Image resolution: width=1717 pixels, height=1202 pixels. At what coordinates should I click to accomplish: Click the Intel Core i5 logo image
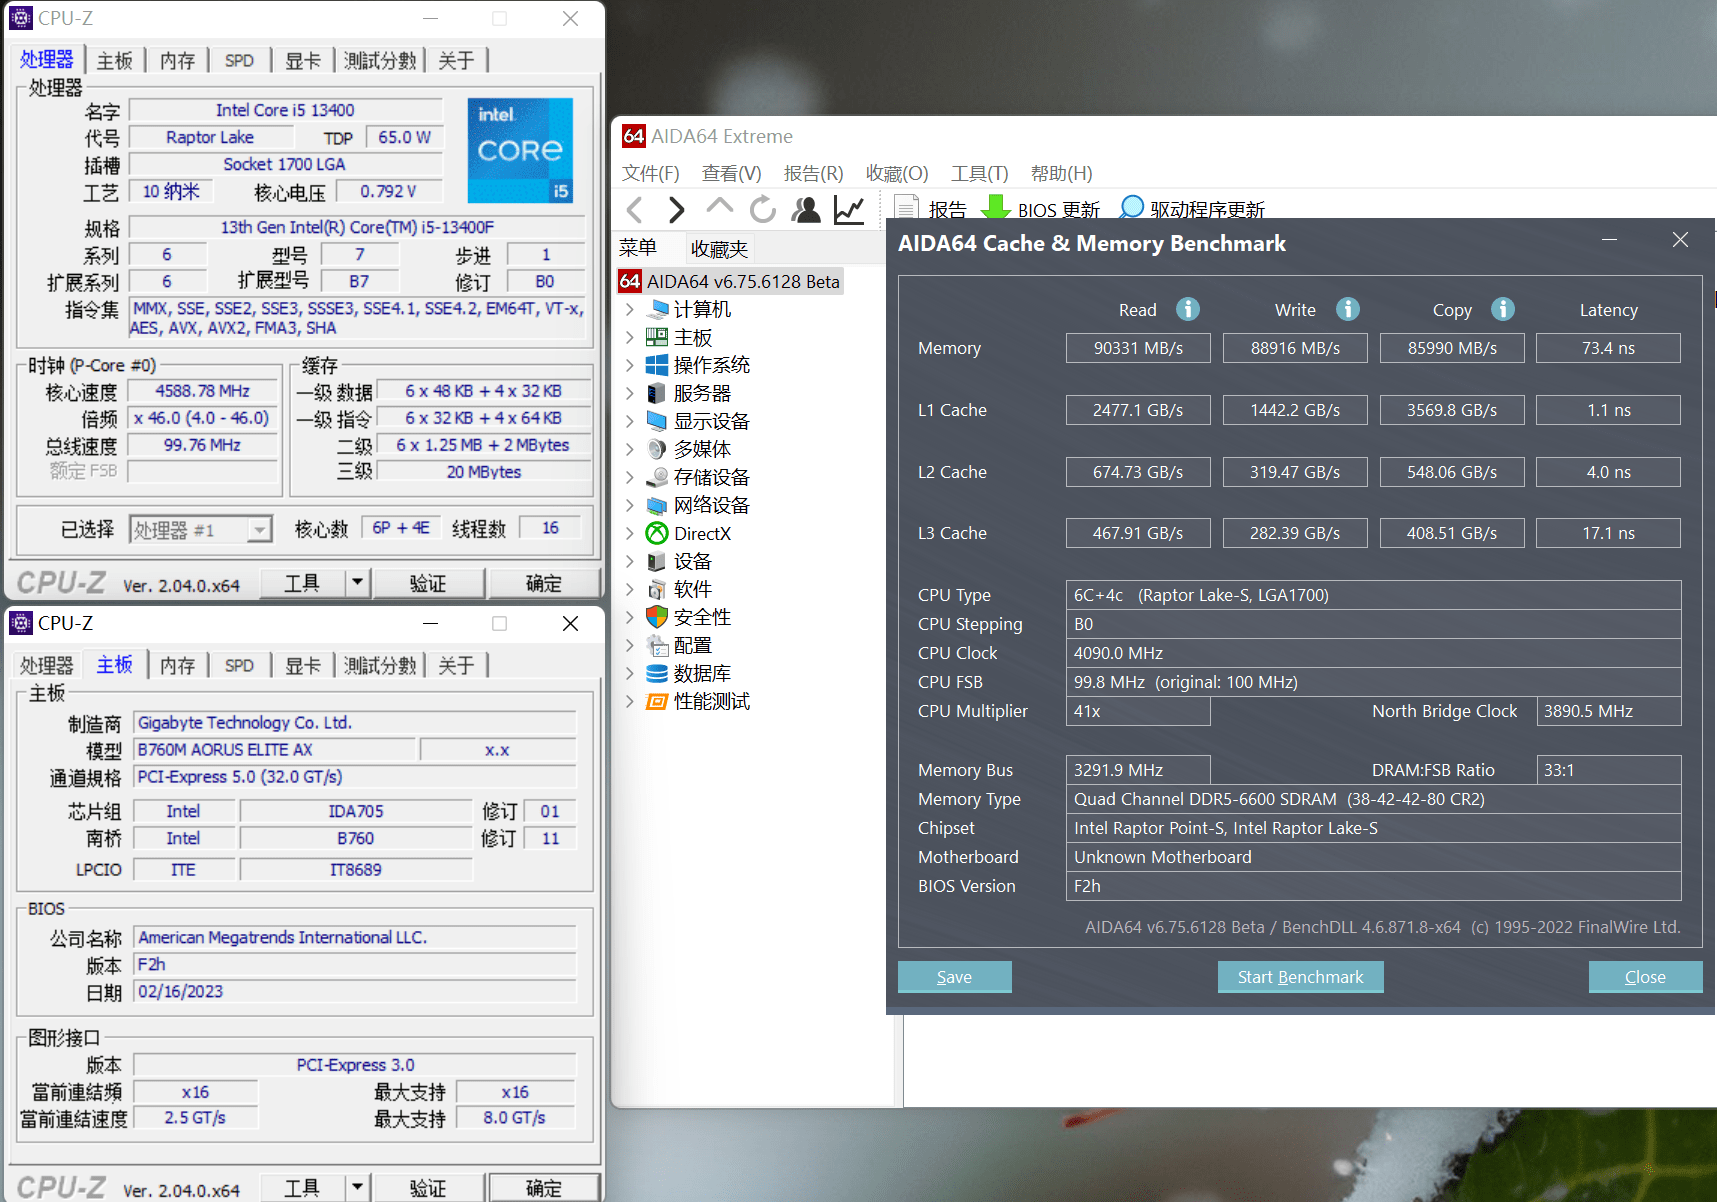point(520,150)
